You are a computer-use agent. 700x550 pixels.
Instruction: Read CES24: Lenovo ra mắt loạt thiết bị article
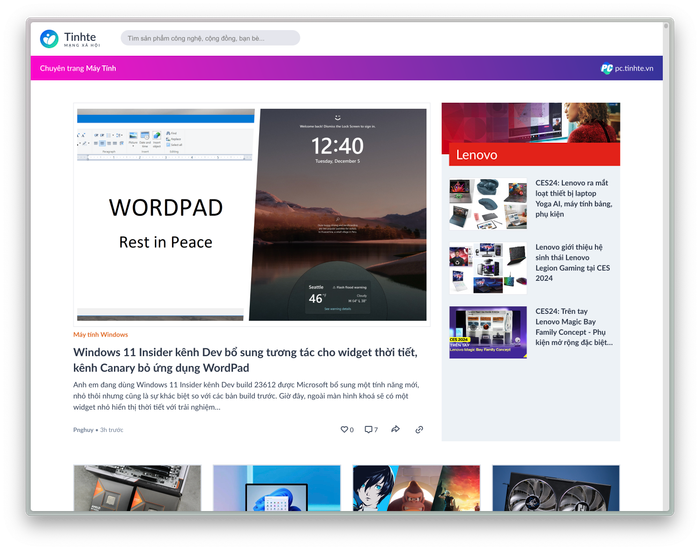tap(574, 199)
